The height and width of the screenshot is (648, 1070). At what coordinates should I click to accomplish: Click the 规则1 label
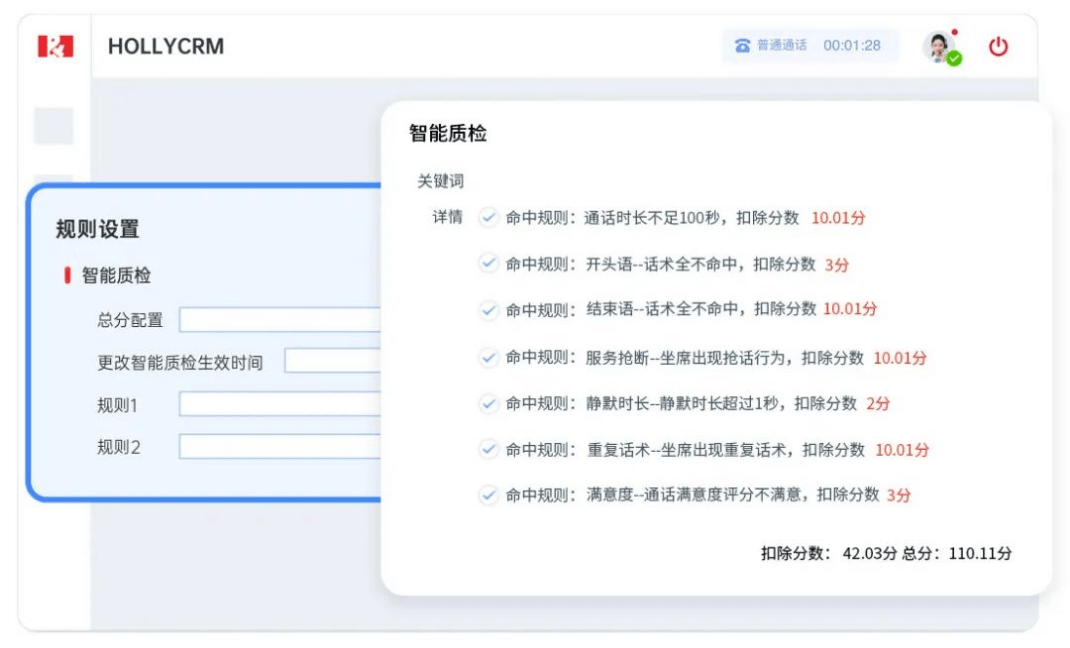coord(117,405)
